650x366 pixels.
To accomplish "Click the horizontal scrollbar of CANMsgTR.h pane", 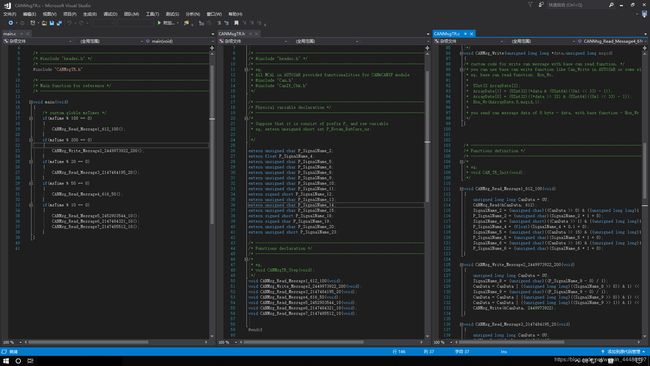I will tap(303, 342).
